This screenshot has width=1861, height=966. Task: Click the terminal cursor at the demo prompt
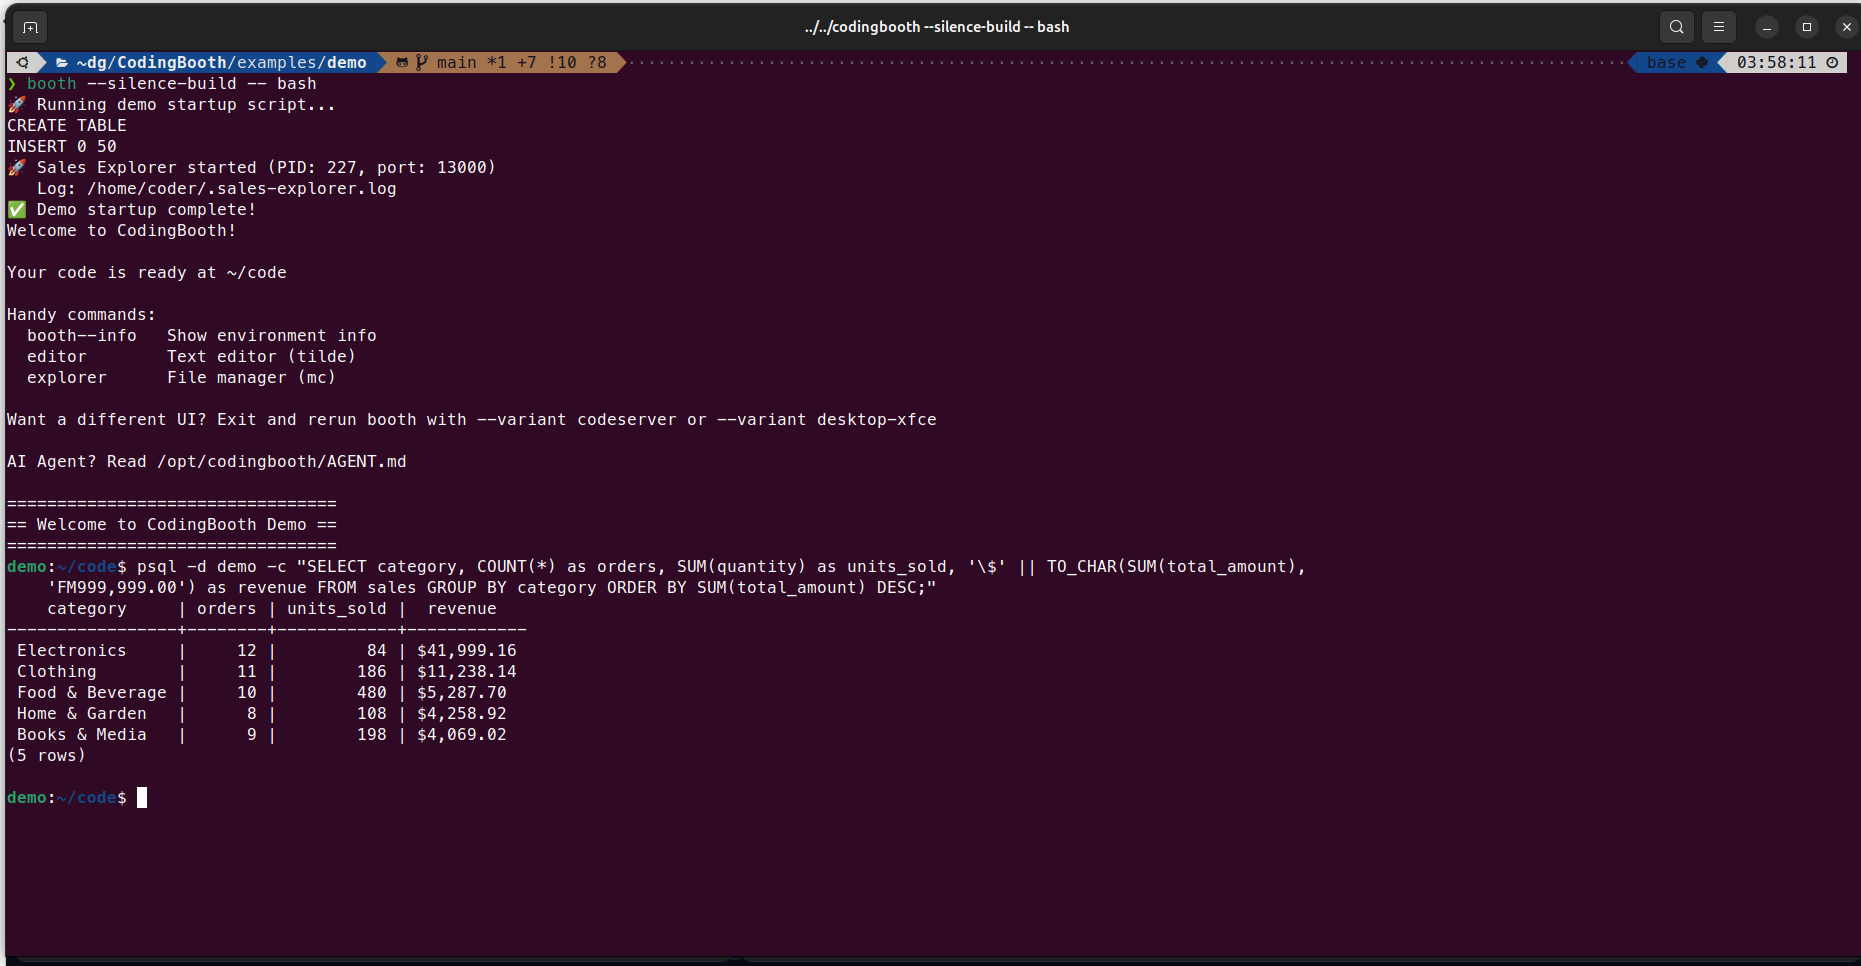click(142, 798)
